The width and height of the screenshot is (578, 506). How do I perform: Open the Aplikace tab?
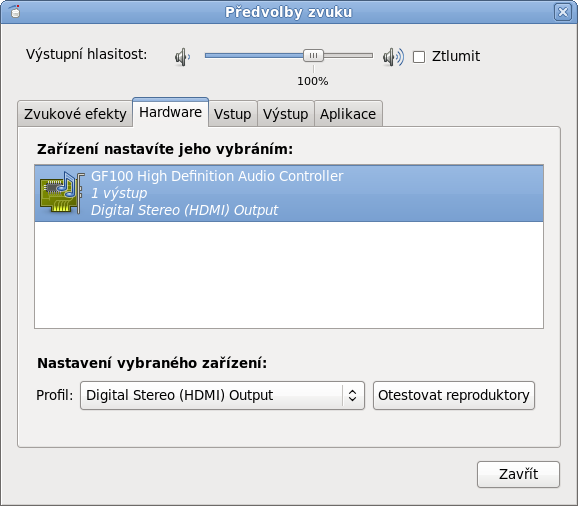coord(348,114)
